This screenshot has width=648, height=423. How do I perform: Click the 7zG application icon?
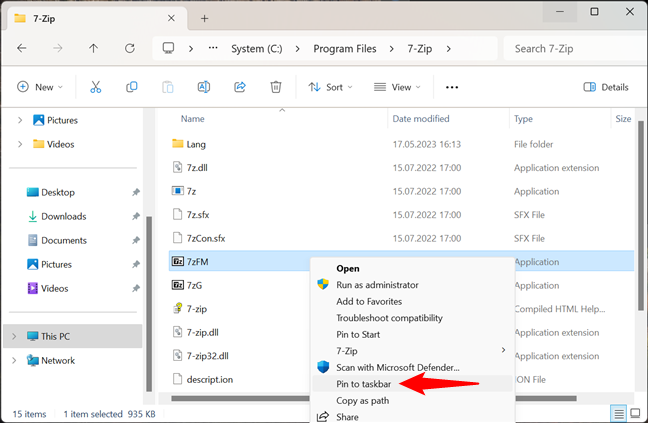coord(178,285)
